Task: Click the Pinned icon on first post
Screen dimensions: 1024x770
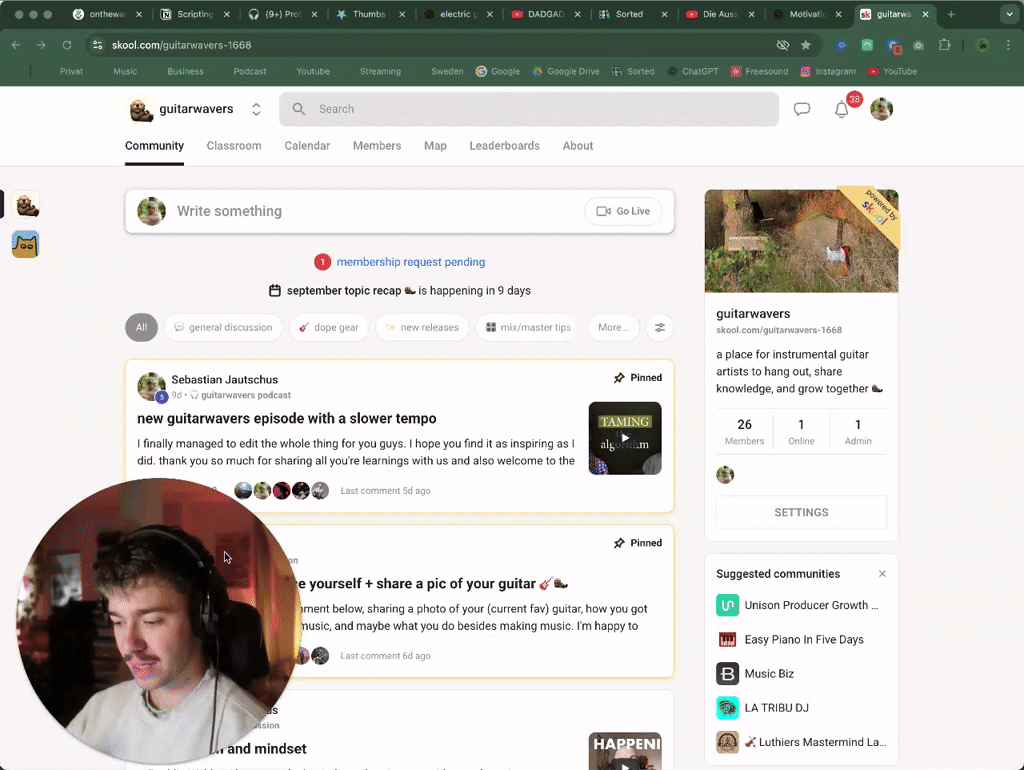Action: pyautogui.click(x=619, y=377)
